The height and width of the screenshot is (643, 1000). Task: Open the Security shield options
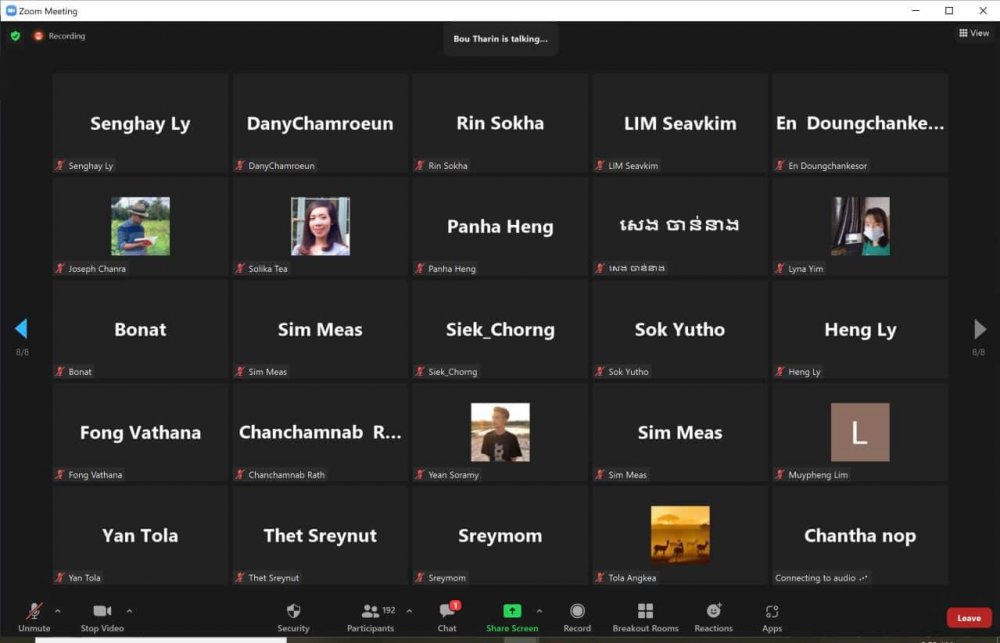(293, 616)
